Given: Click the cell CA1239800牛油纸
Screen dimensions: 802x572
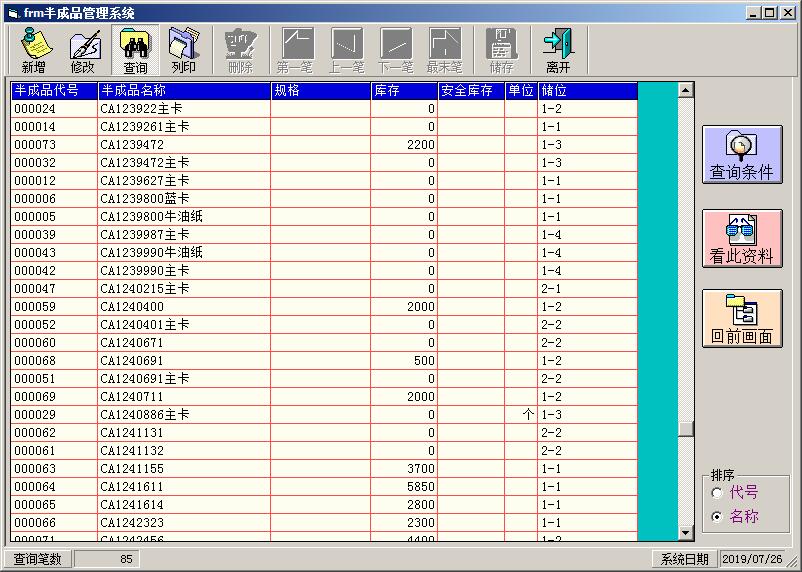Looking at the screenshot, I should pos(184,216).
